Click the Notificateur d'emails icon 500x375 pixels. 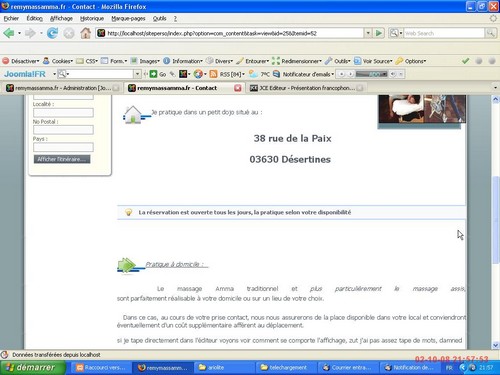(276, 74)
